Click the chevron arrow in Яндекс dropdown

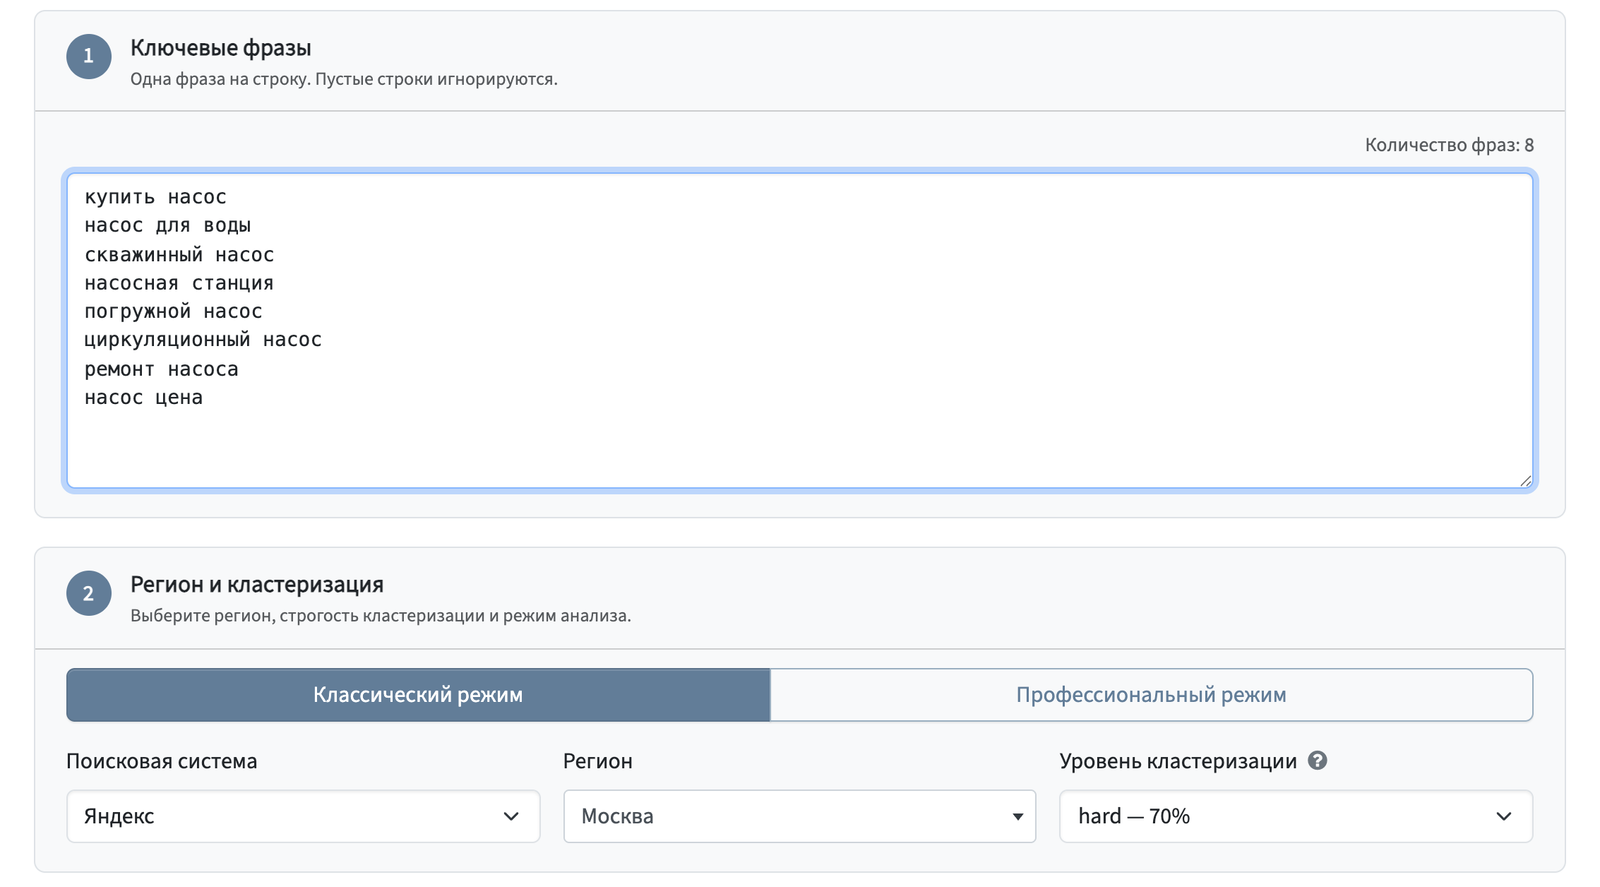511,816
